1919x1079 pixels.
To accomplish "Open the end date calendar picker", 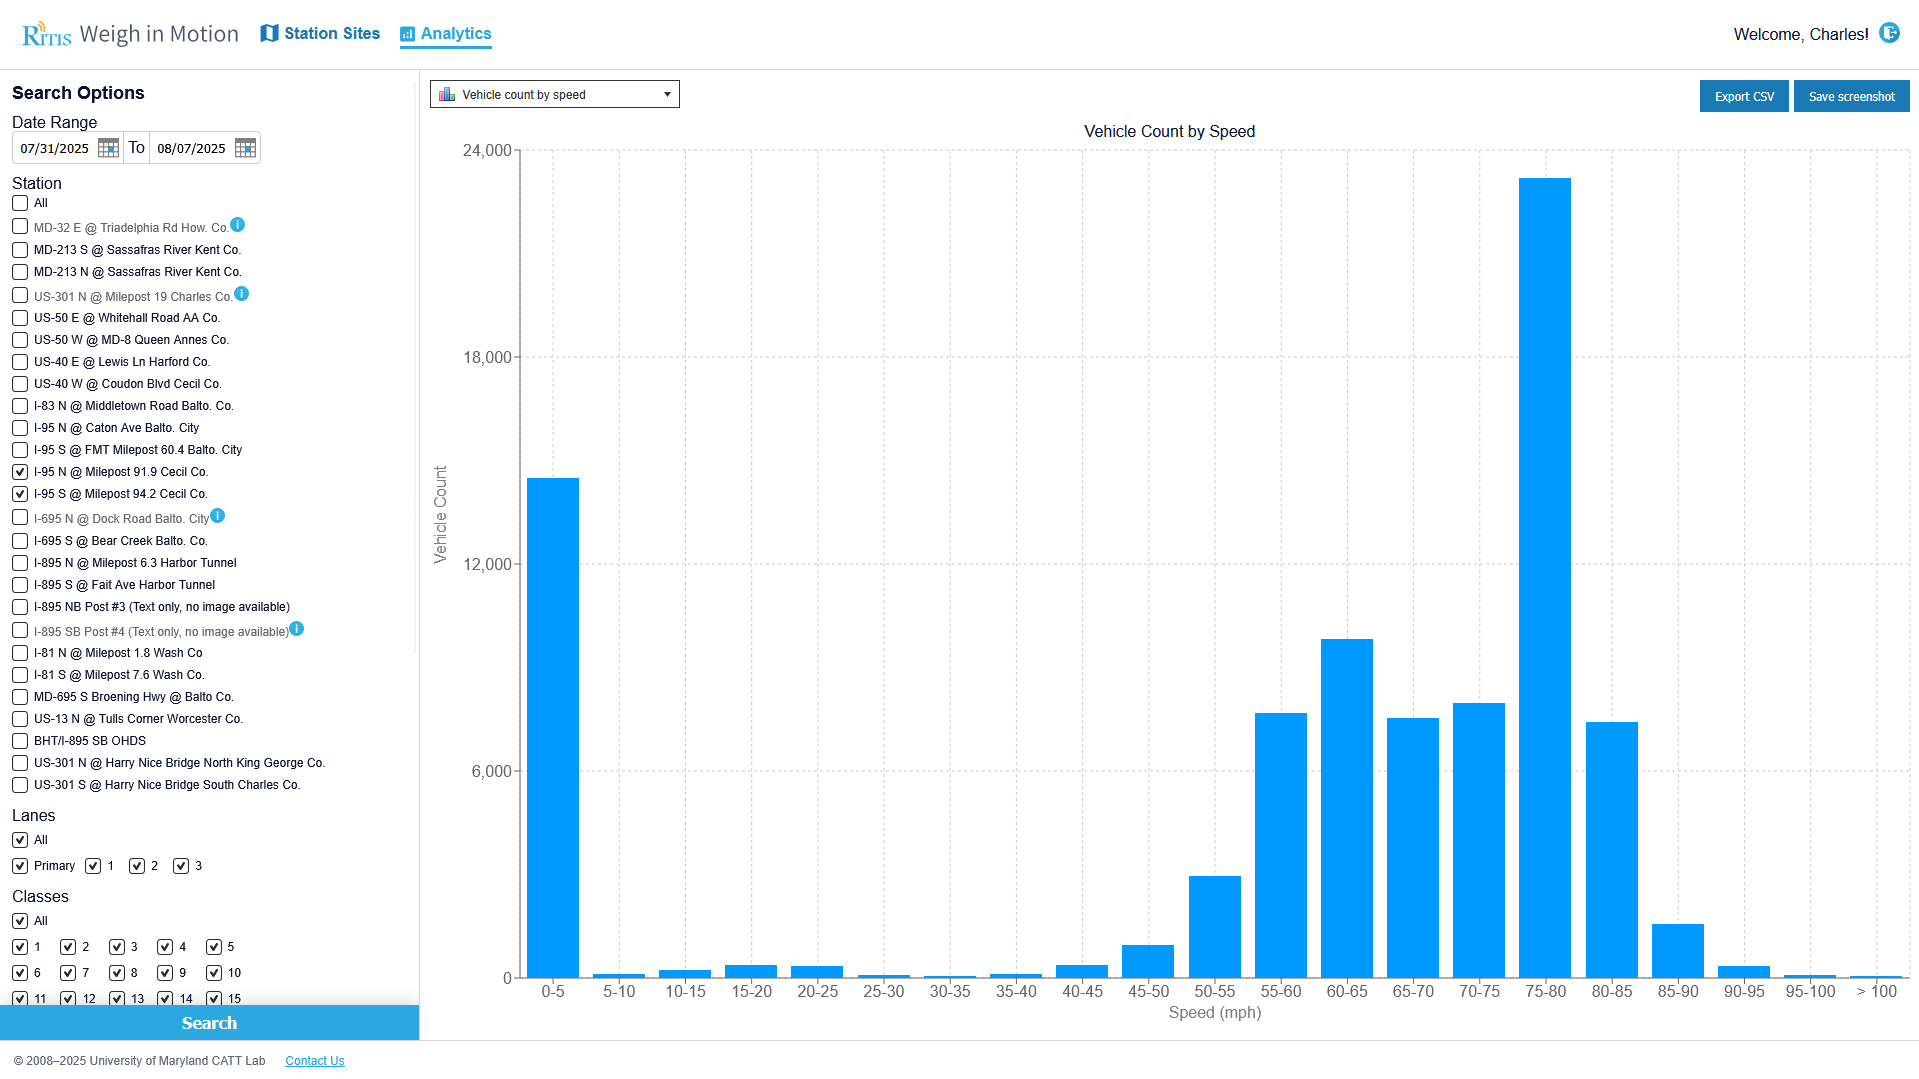I will (245, 148).
